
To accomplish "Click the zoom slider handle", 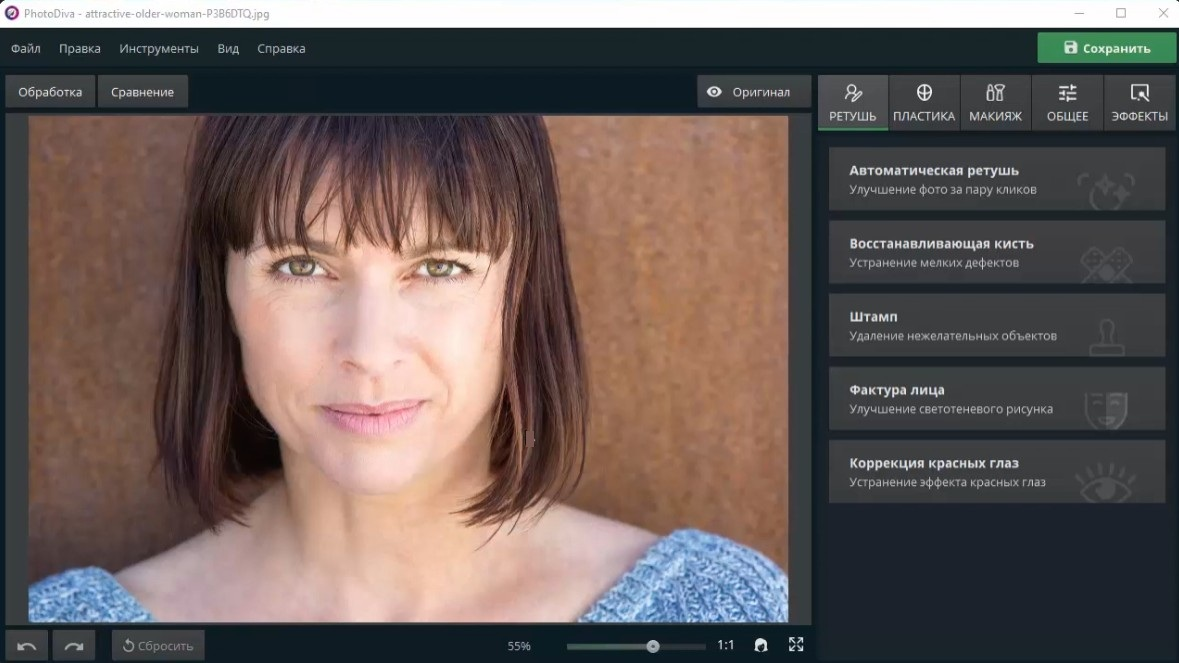I will 653,646.
